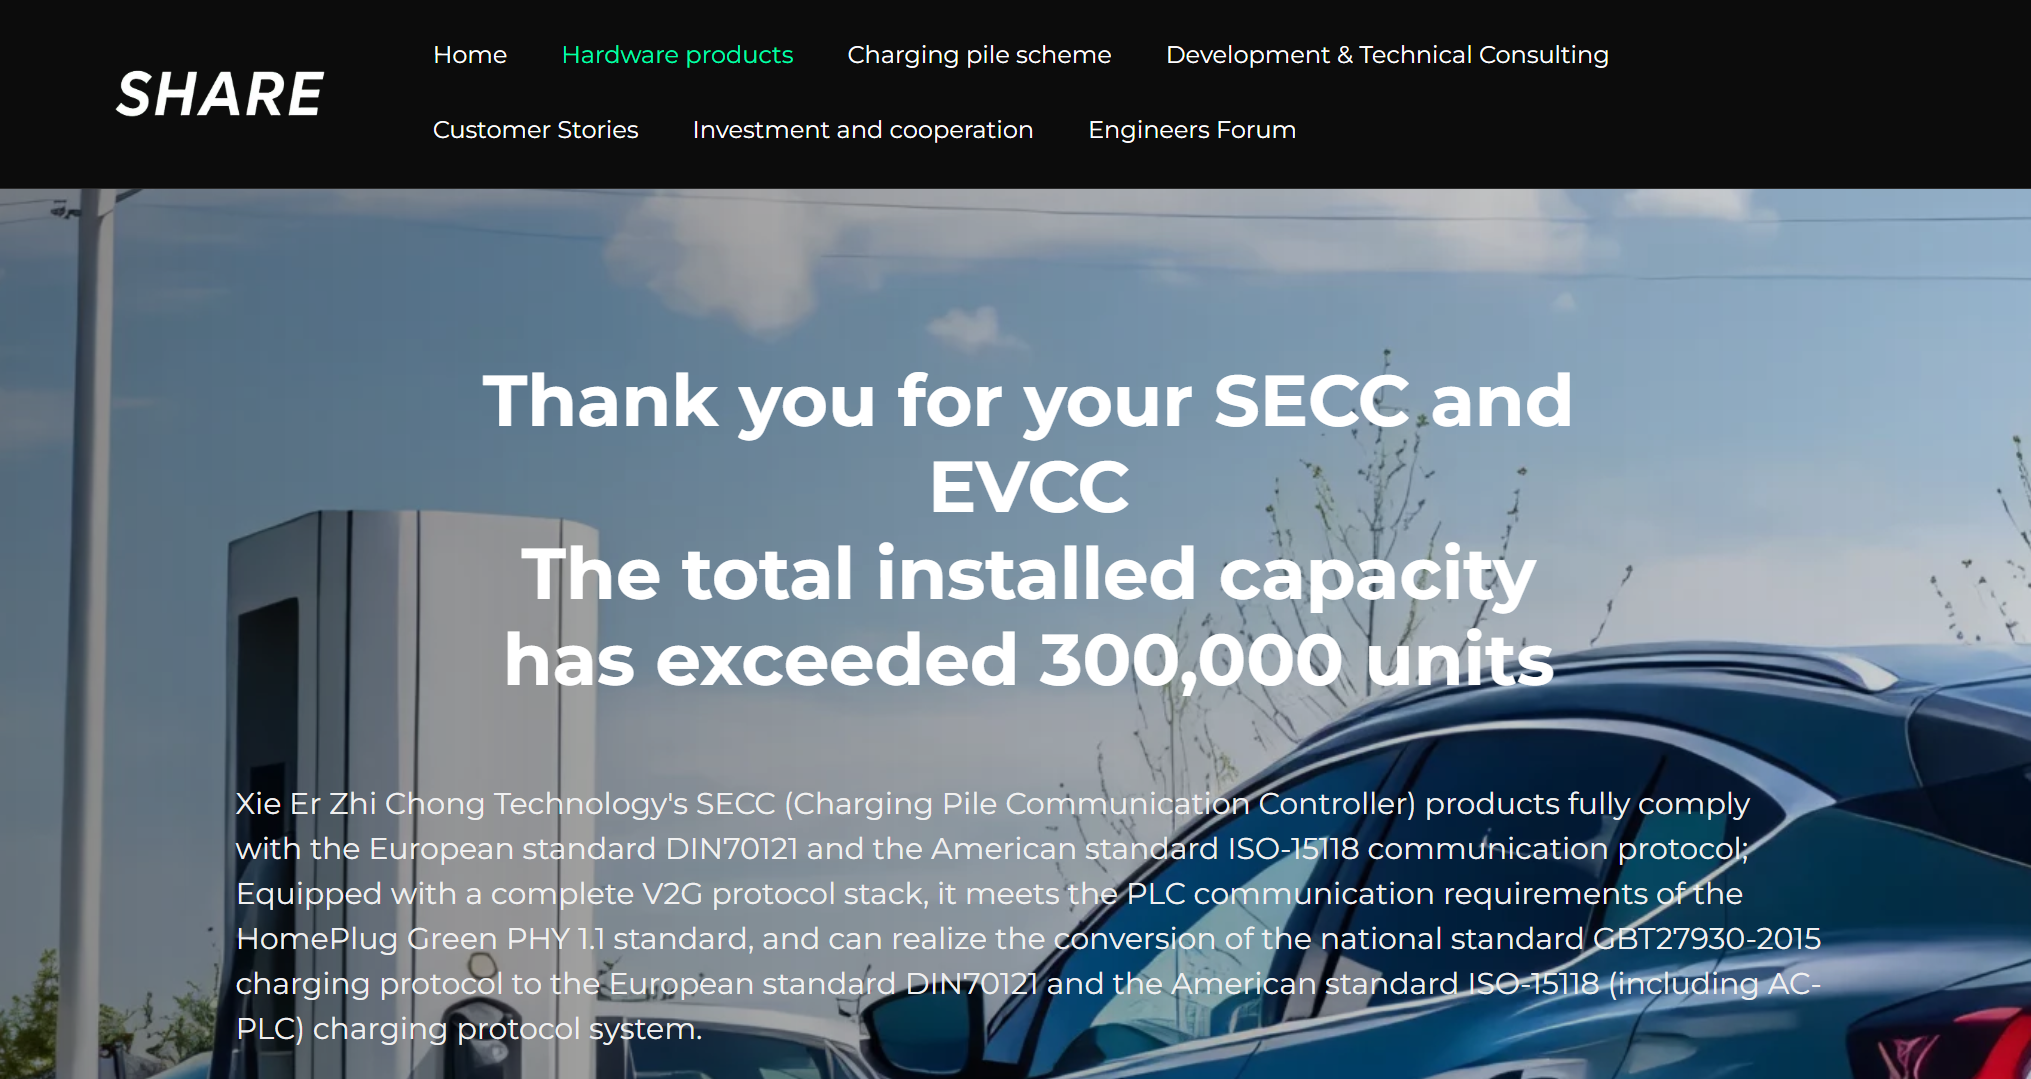This screenshot has height=1079, width=2031.
Task: Open Investment and cooperation link
Action: click(x=862, y=130)
